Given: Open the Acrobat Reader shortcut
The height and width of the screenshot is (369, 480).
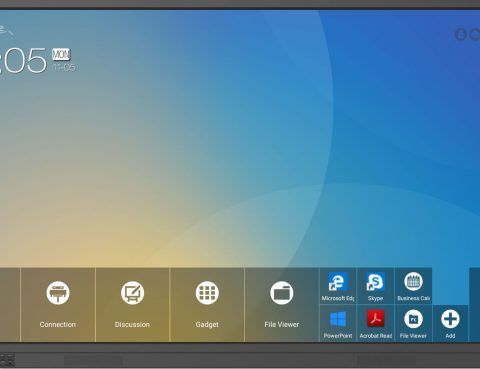Looking at the screenshot, I should 375,324.
